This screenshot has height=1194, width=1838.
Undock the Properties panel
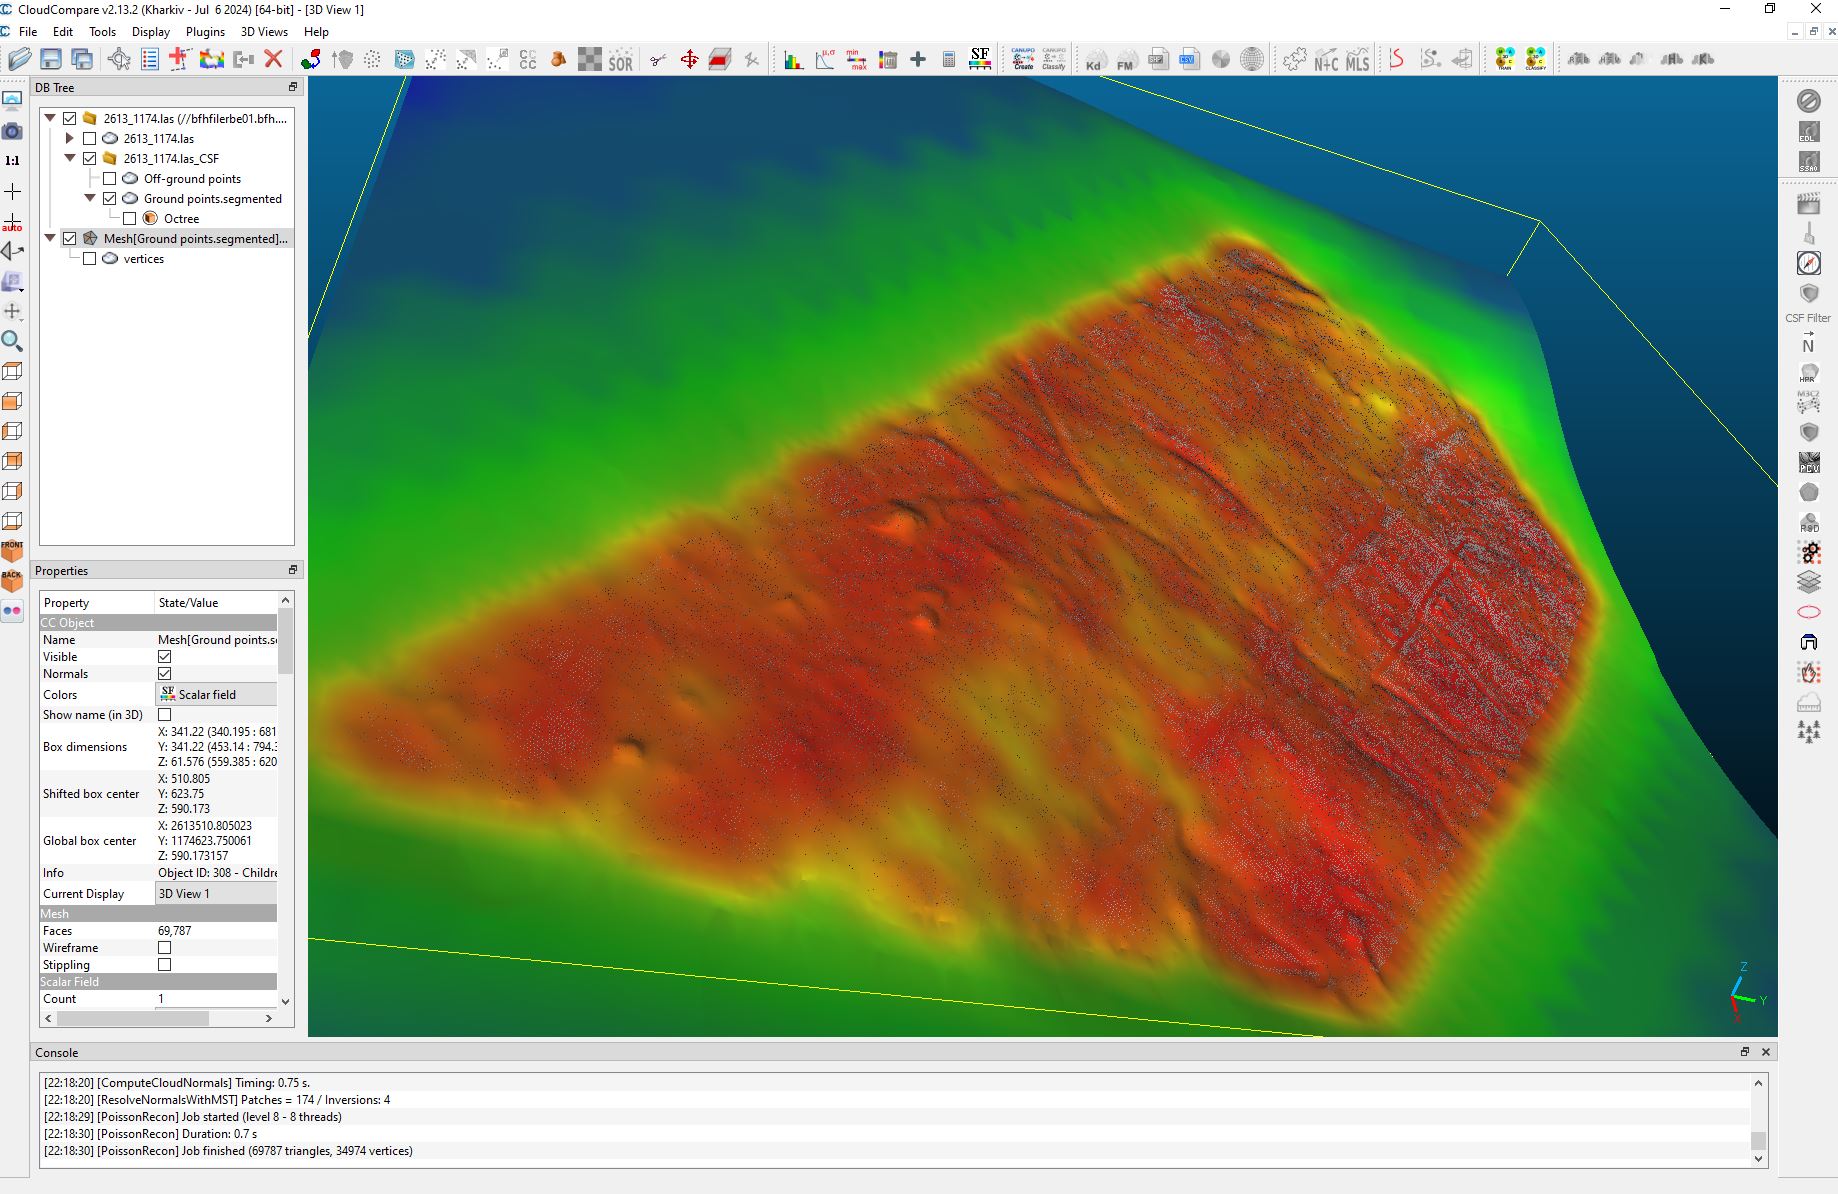(x=292, y=569)
